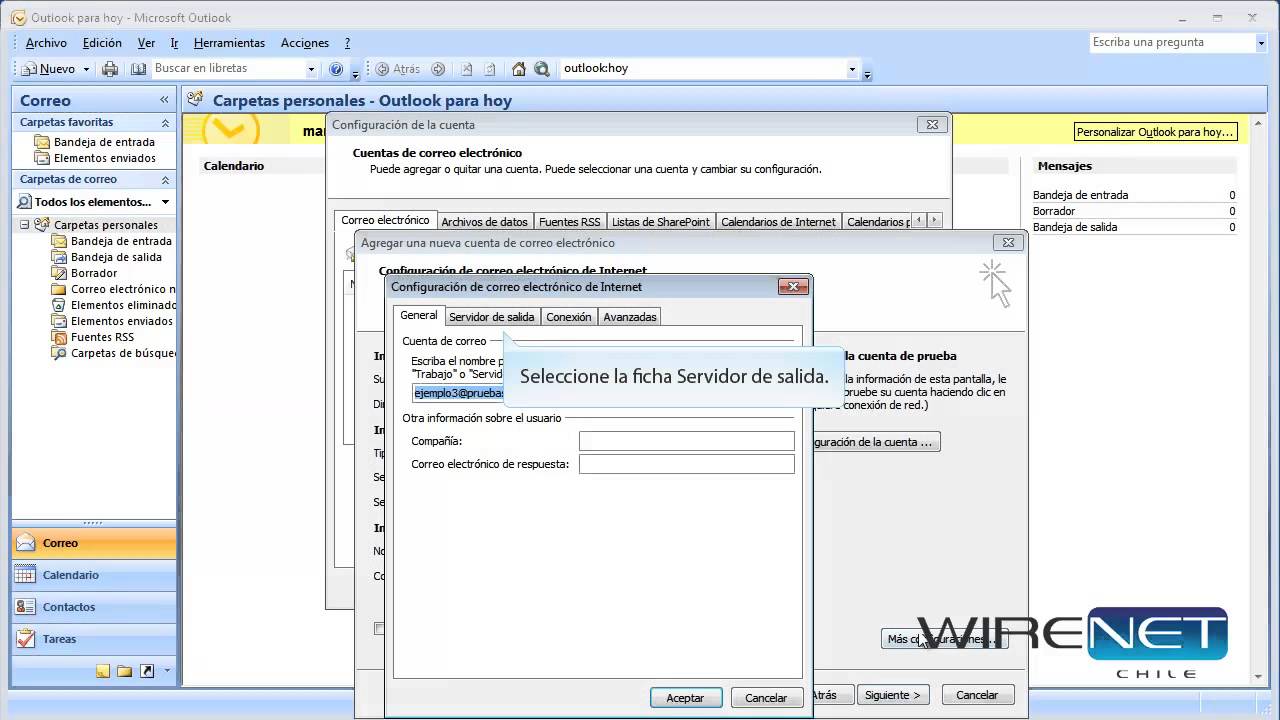This screenshot has height=720, width=1280.
Task: Collapse the Correo navigation pane chevron
Action: 164,100
